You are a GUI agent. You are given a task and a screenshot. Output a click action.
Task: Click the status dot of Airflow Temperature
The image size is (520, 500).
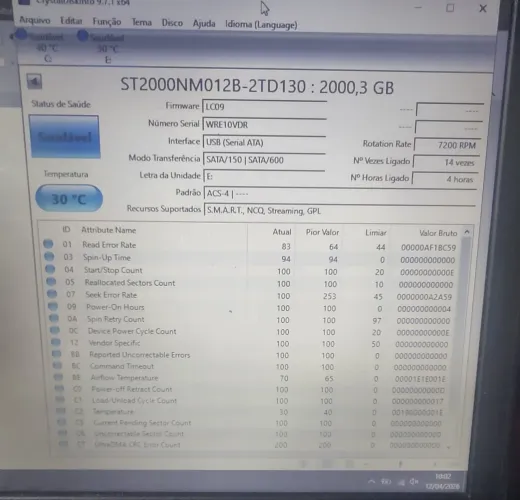pyautogui.click(x=58, y=377)
